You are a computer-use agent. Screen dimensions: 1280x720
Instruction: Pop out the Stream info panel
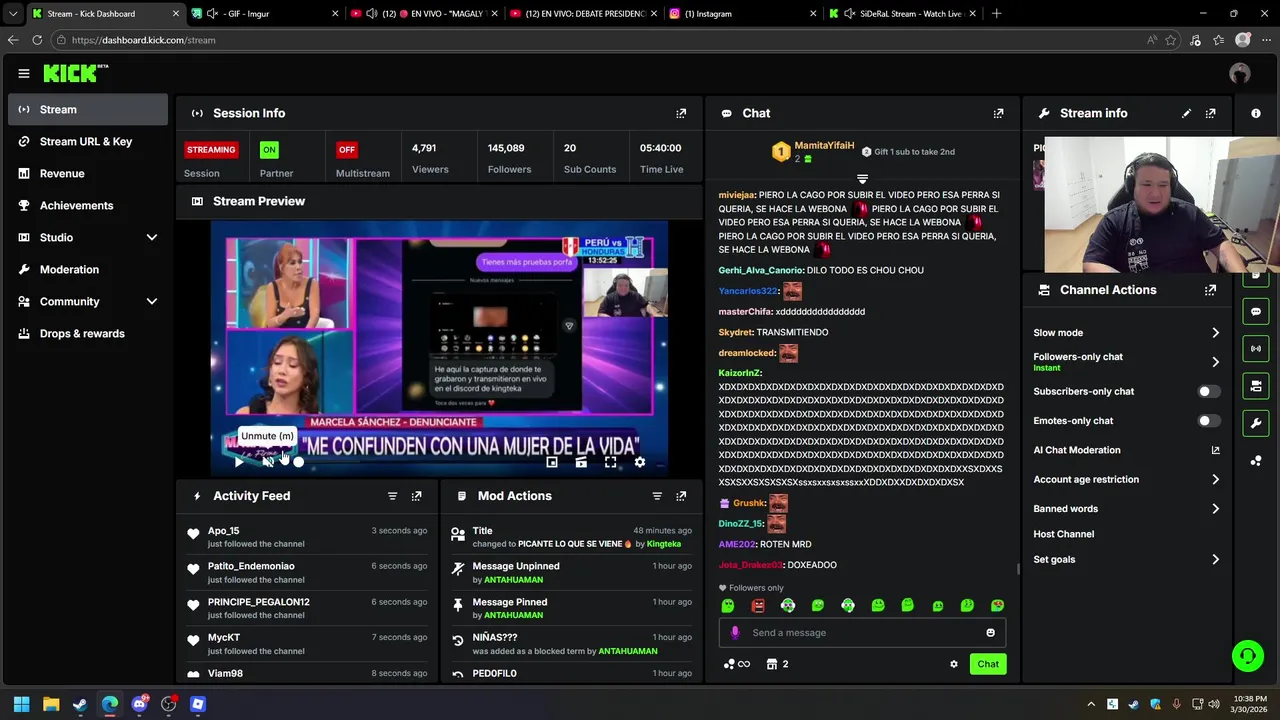[x=1211, y=113]
